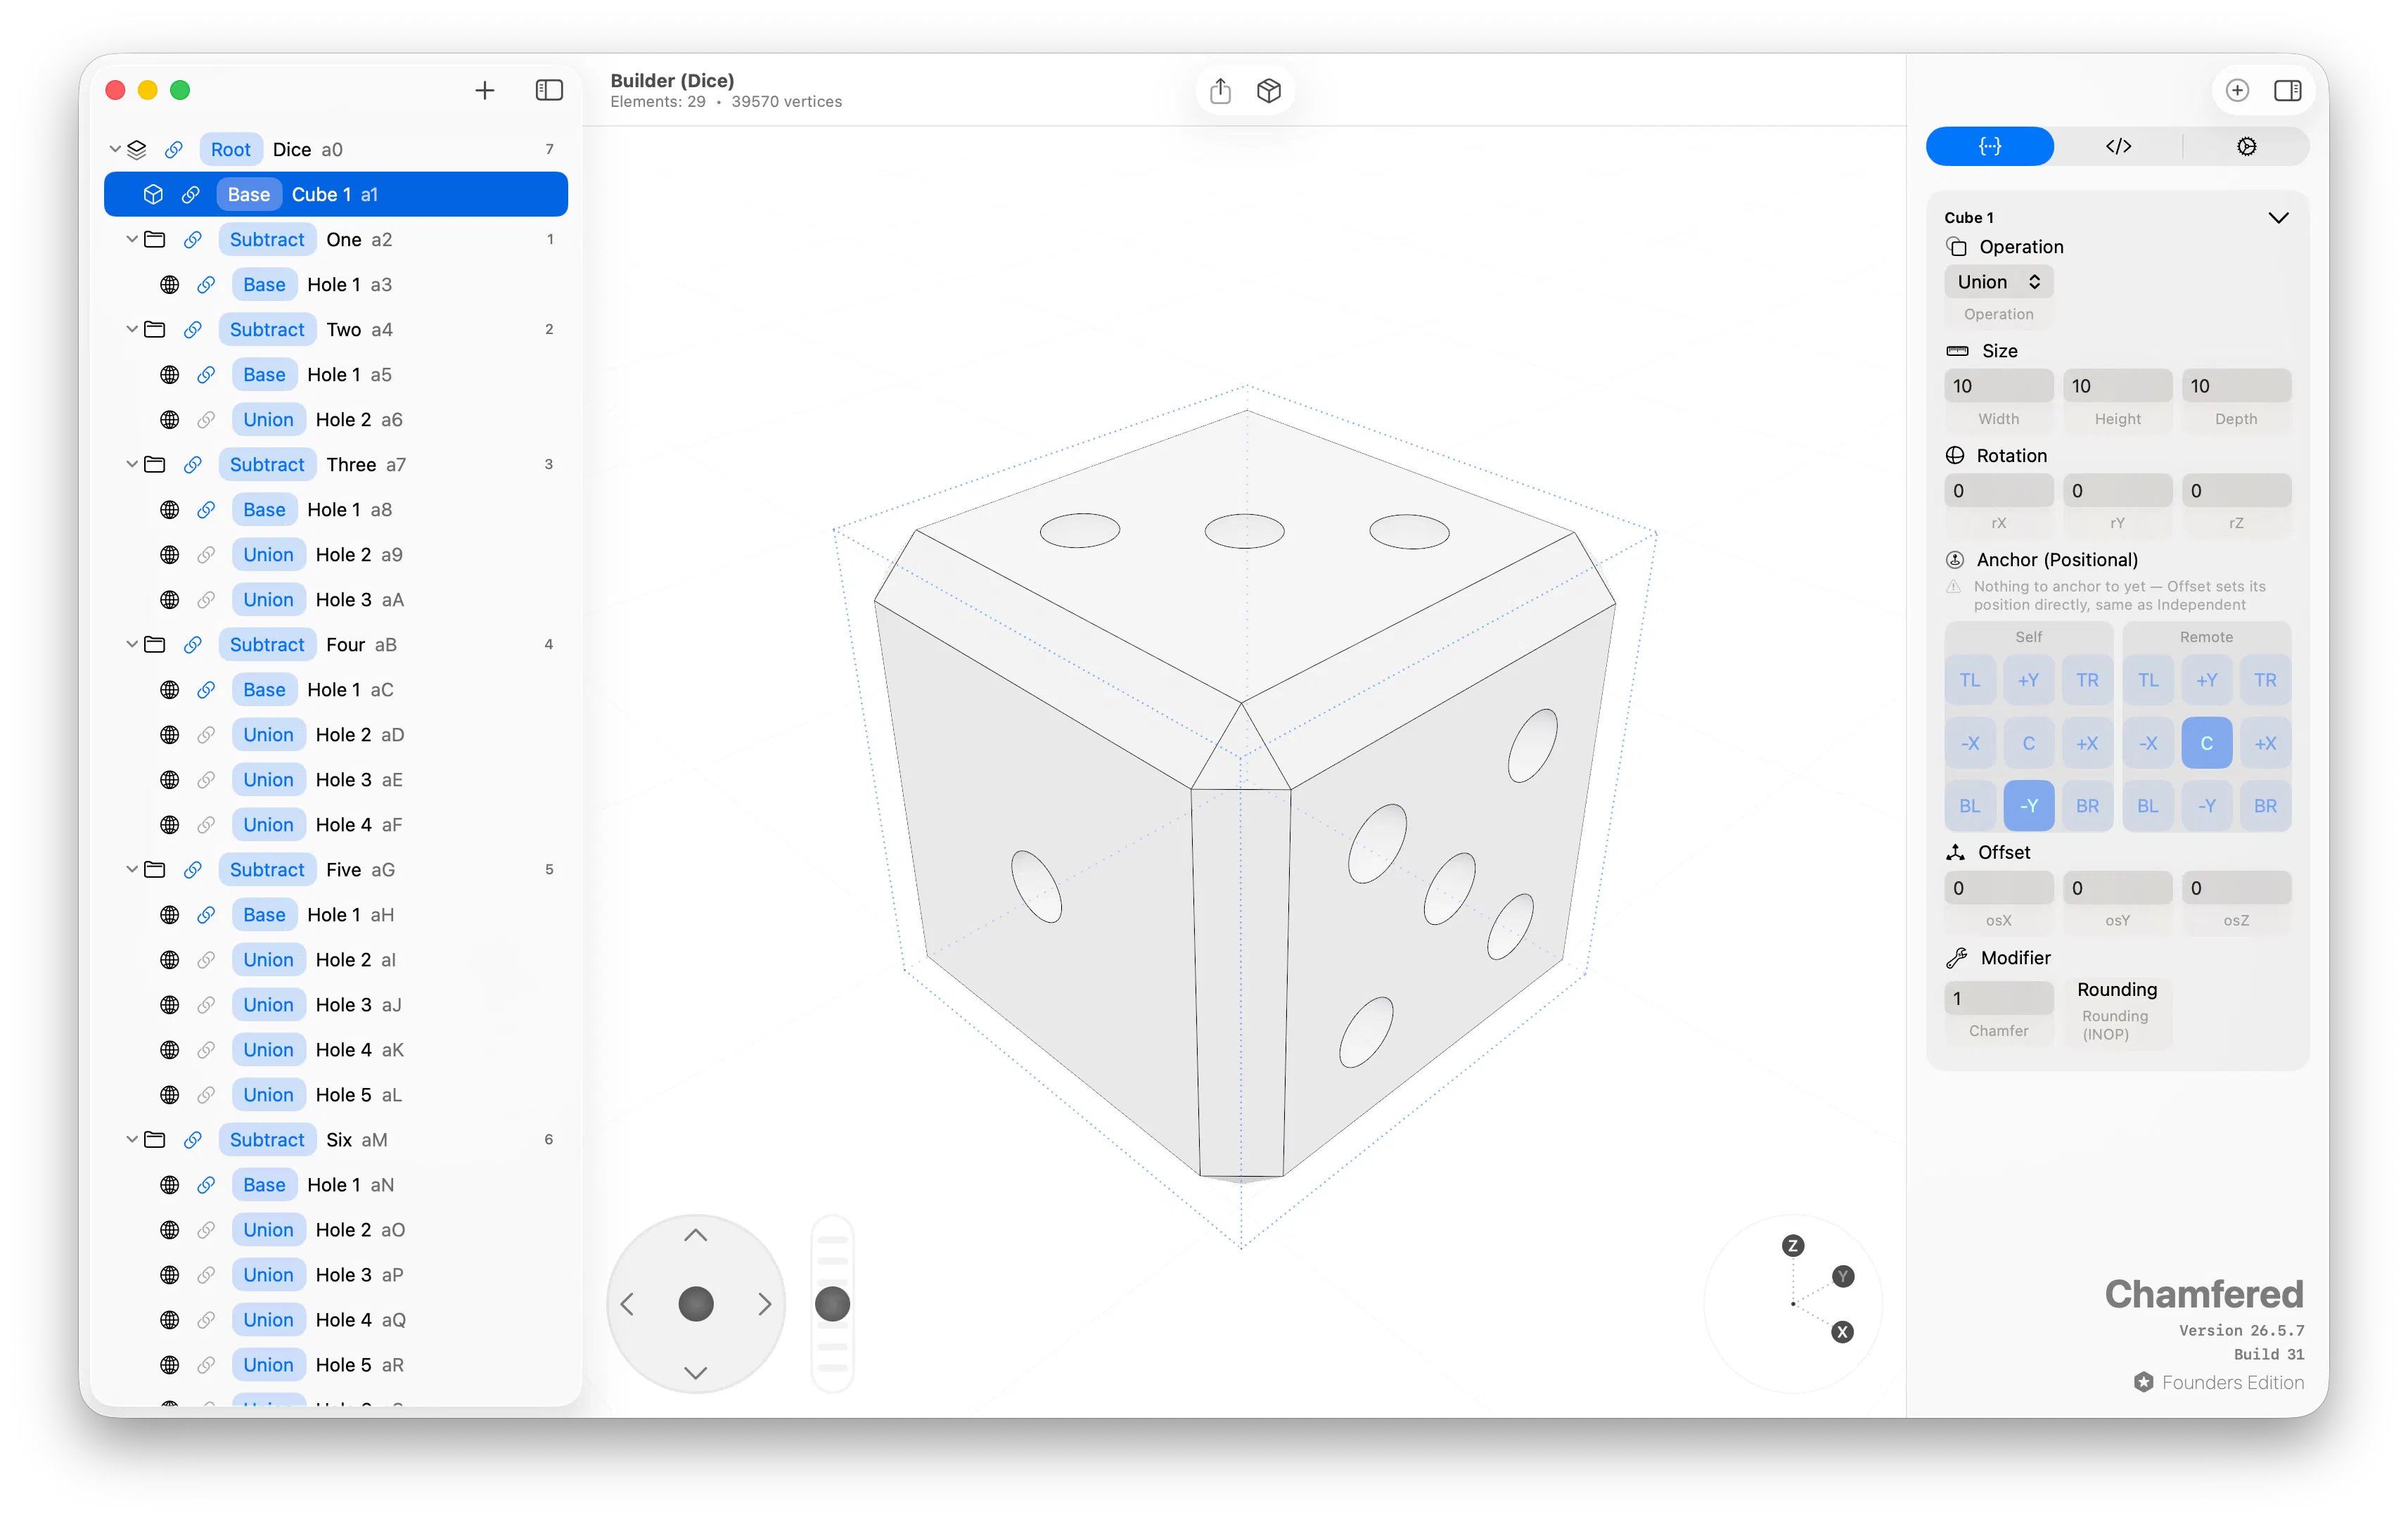The width and height of the screenshot is (2408, 1522).
Task: Collapse the Four aB group
Action: (131, 644)
